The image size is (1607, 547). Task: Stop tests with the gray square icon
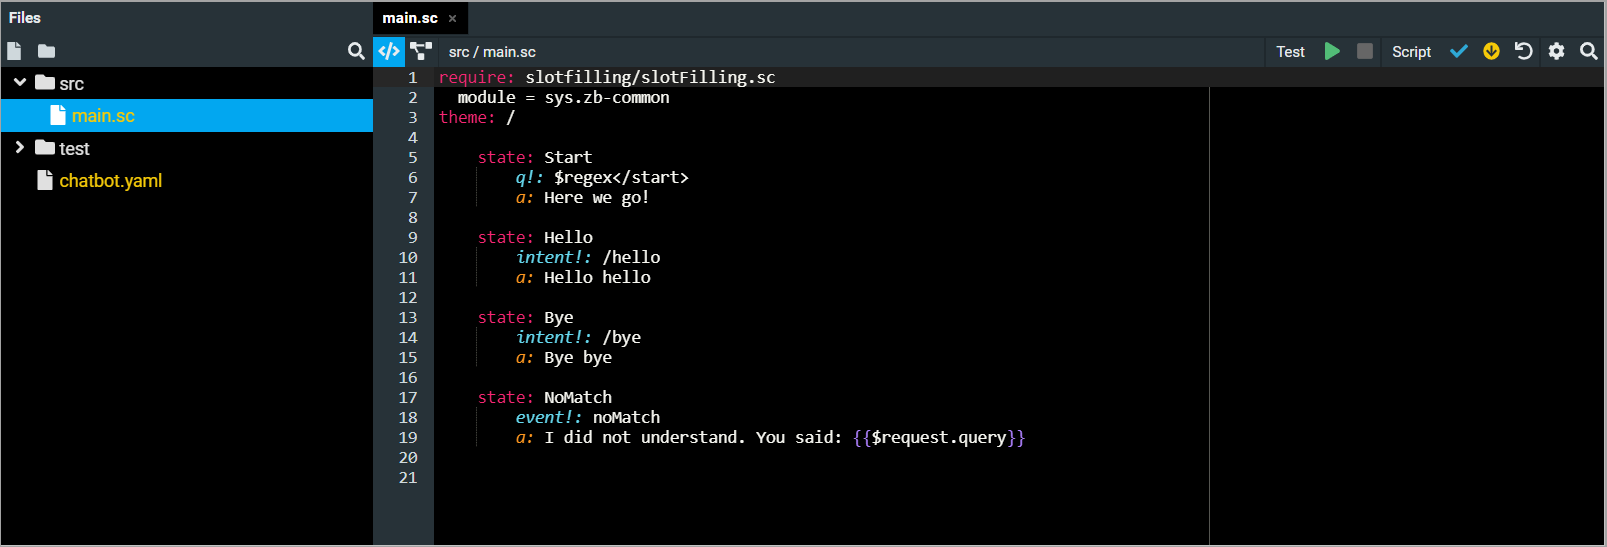pos(1364,51)
